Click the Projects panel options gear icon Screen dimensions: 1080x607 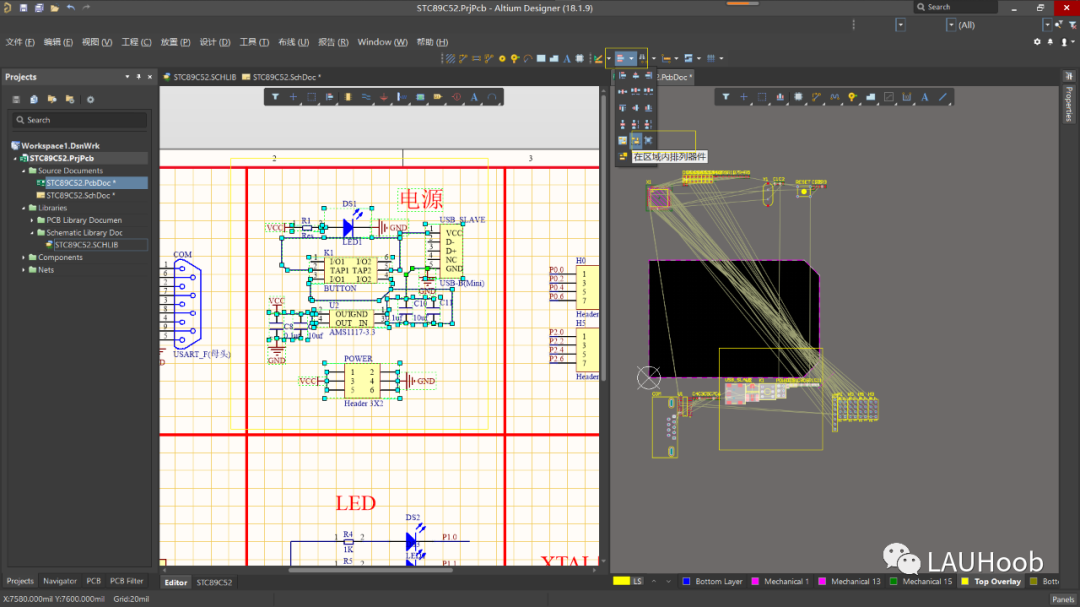pos(90,99)
